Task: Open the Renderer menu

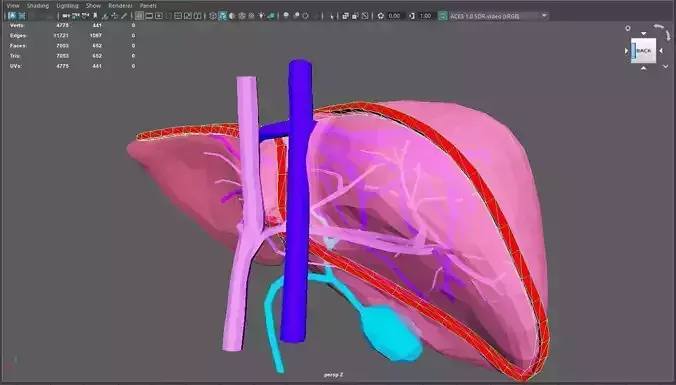Action: coord(120,6)
